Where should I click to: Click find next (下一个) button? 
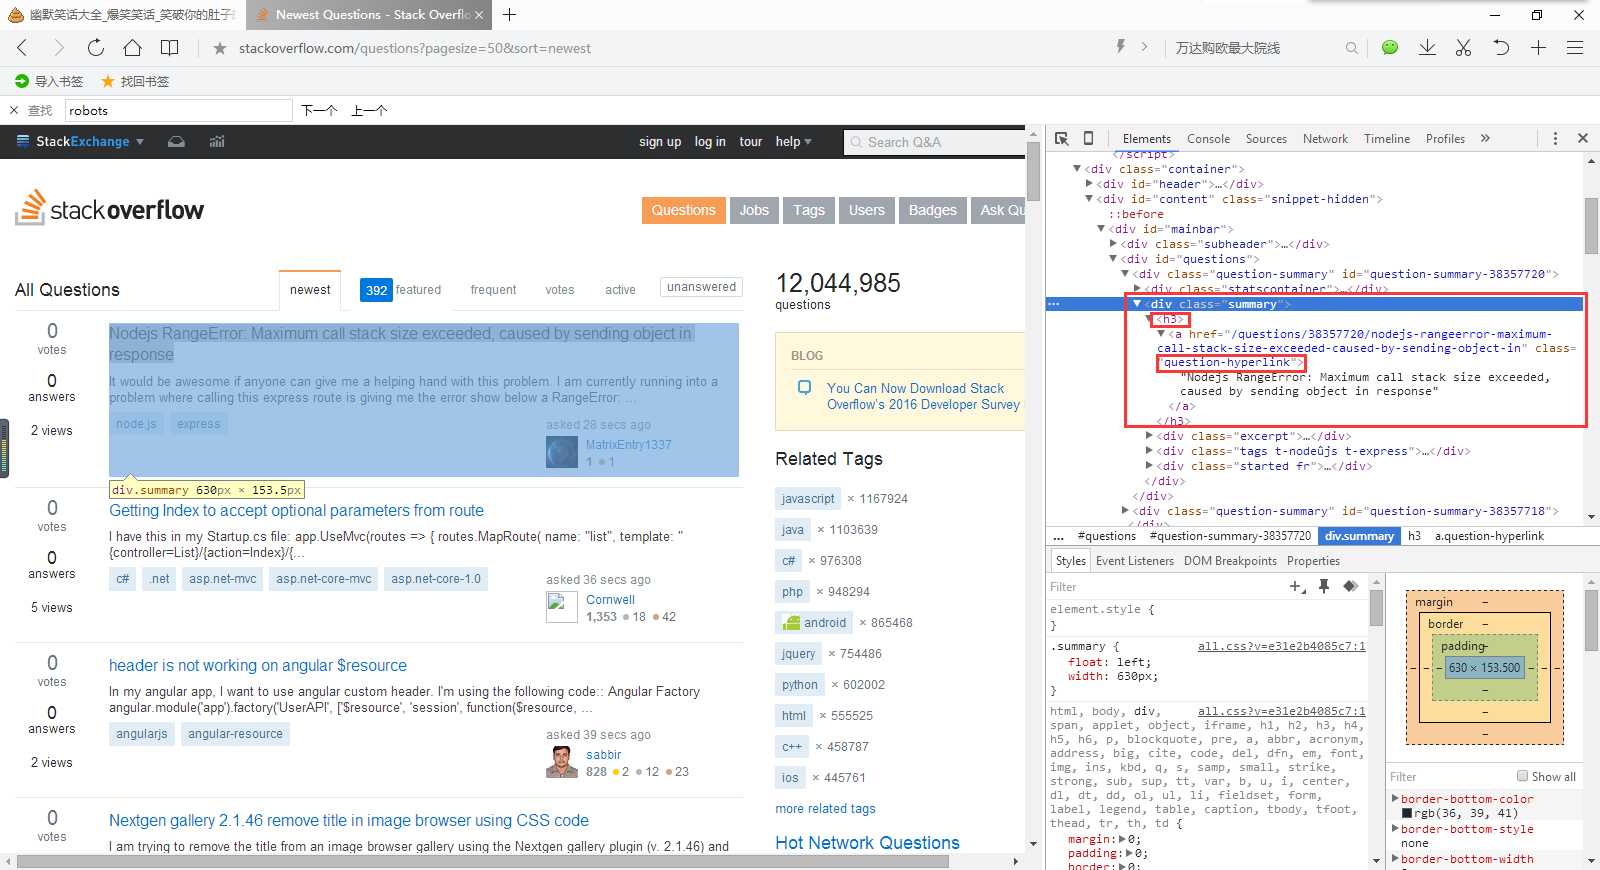319,110
